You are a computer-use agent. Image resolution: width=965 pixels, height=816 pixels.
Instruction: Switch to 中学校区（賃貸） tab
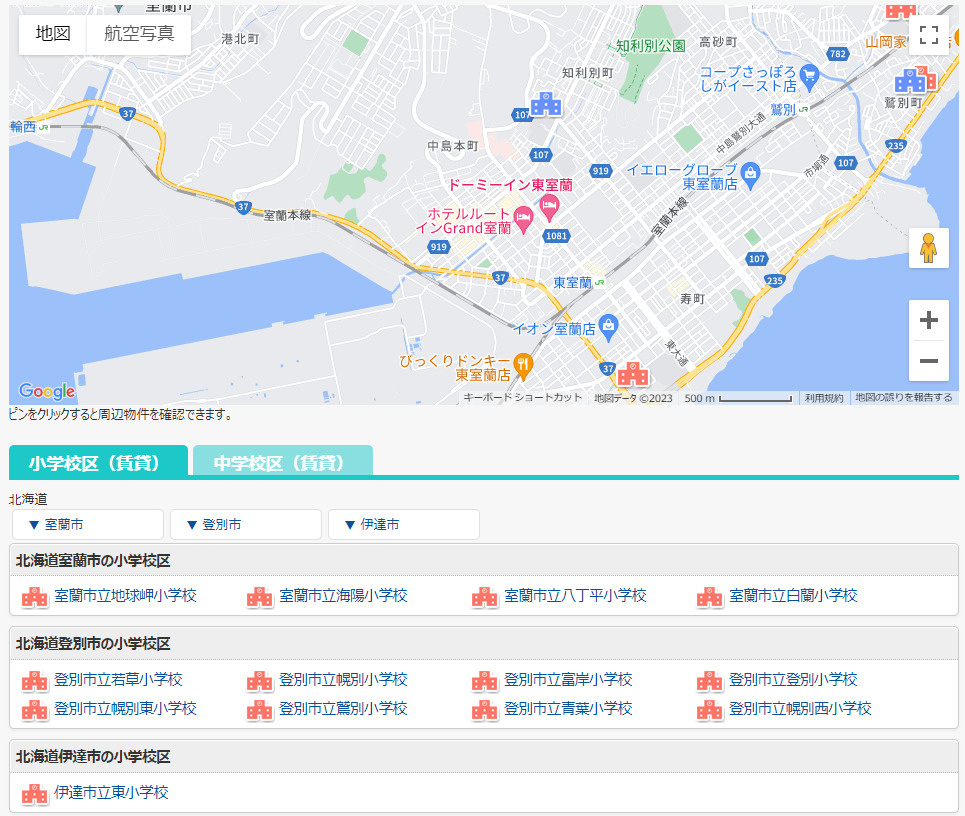click(x=283, y=462)
